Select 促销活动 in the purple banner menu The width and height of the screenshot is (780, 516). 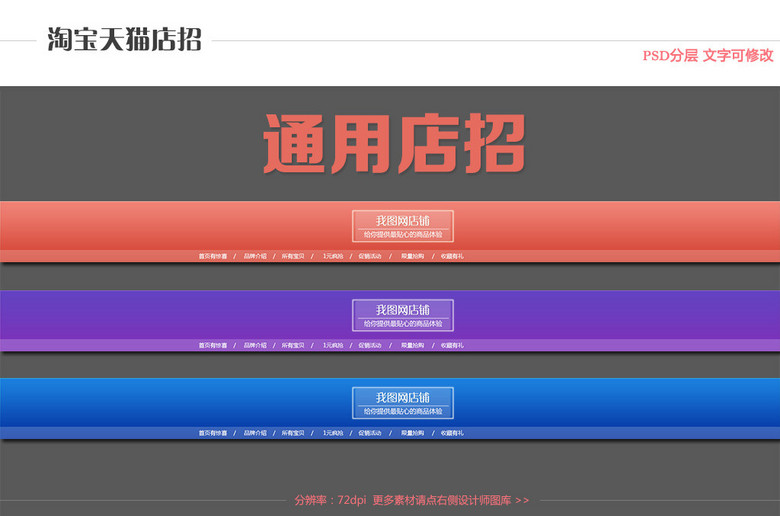click(370, 345)
